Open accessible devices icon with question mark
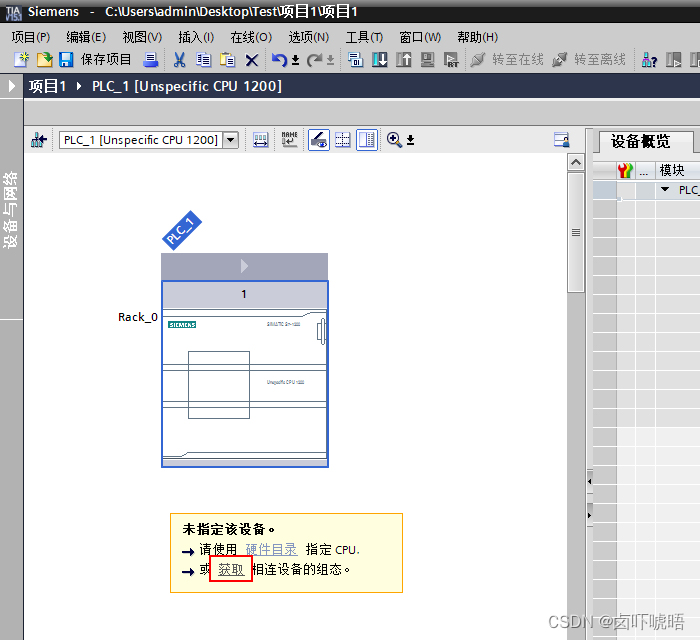The image size is (700, 640). 649,59
